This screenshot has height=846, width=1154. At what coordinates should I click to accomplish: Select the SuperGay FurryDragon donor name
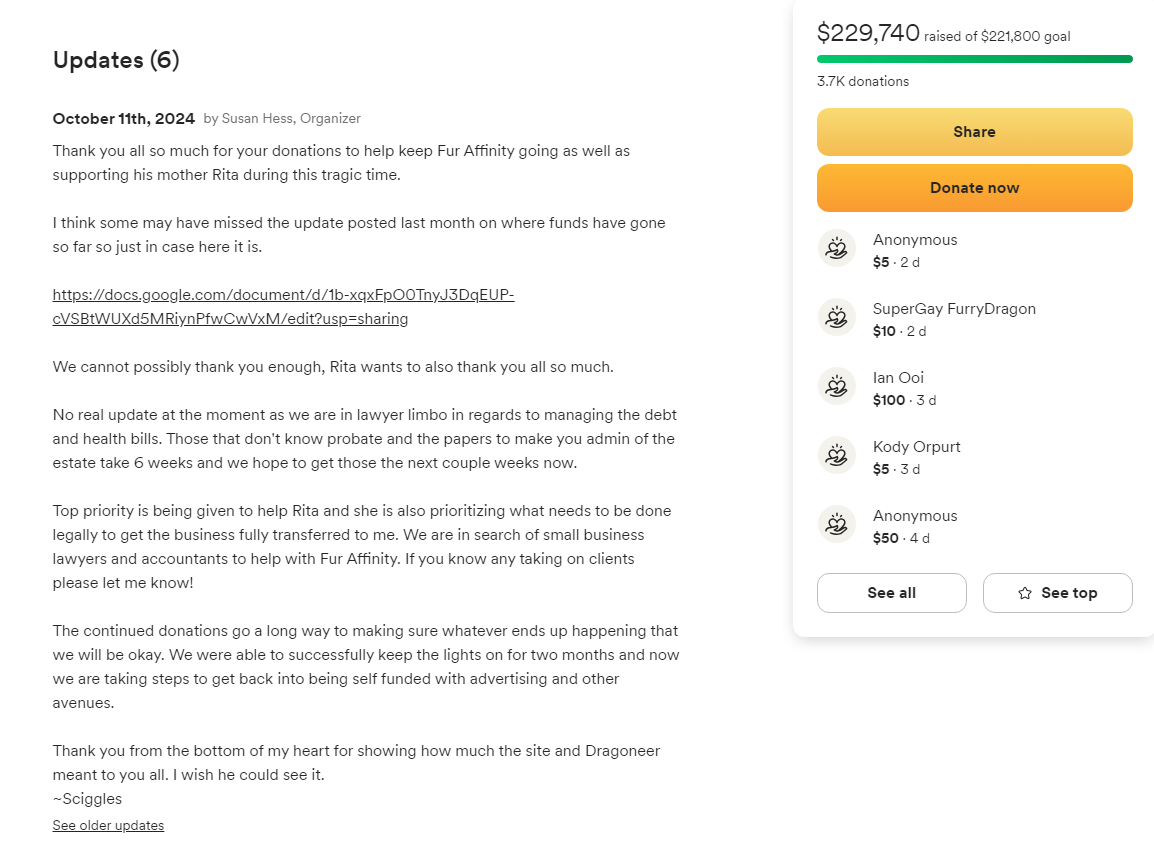point(954,309)
